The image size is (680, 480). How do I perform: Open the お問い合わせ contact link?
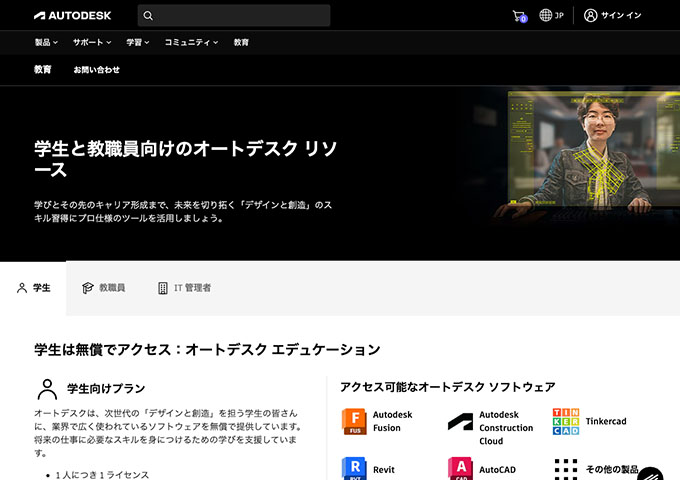point(96,69)
